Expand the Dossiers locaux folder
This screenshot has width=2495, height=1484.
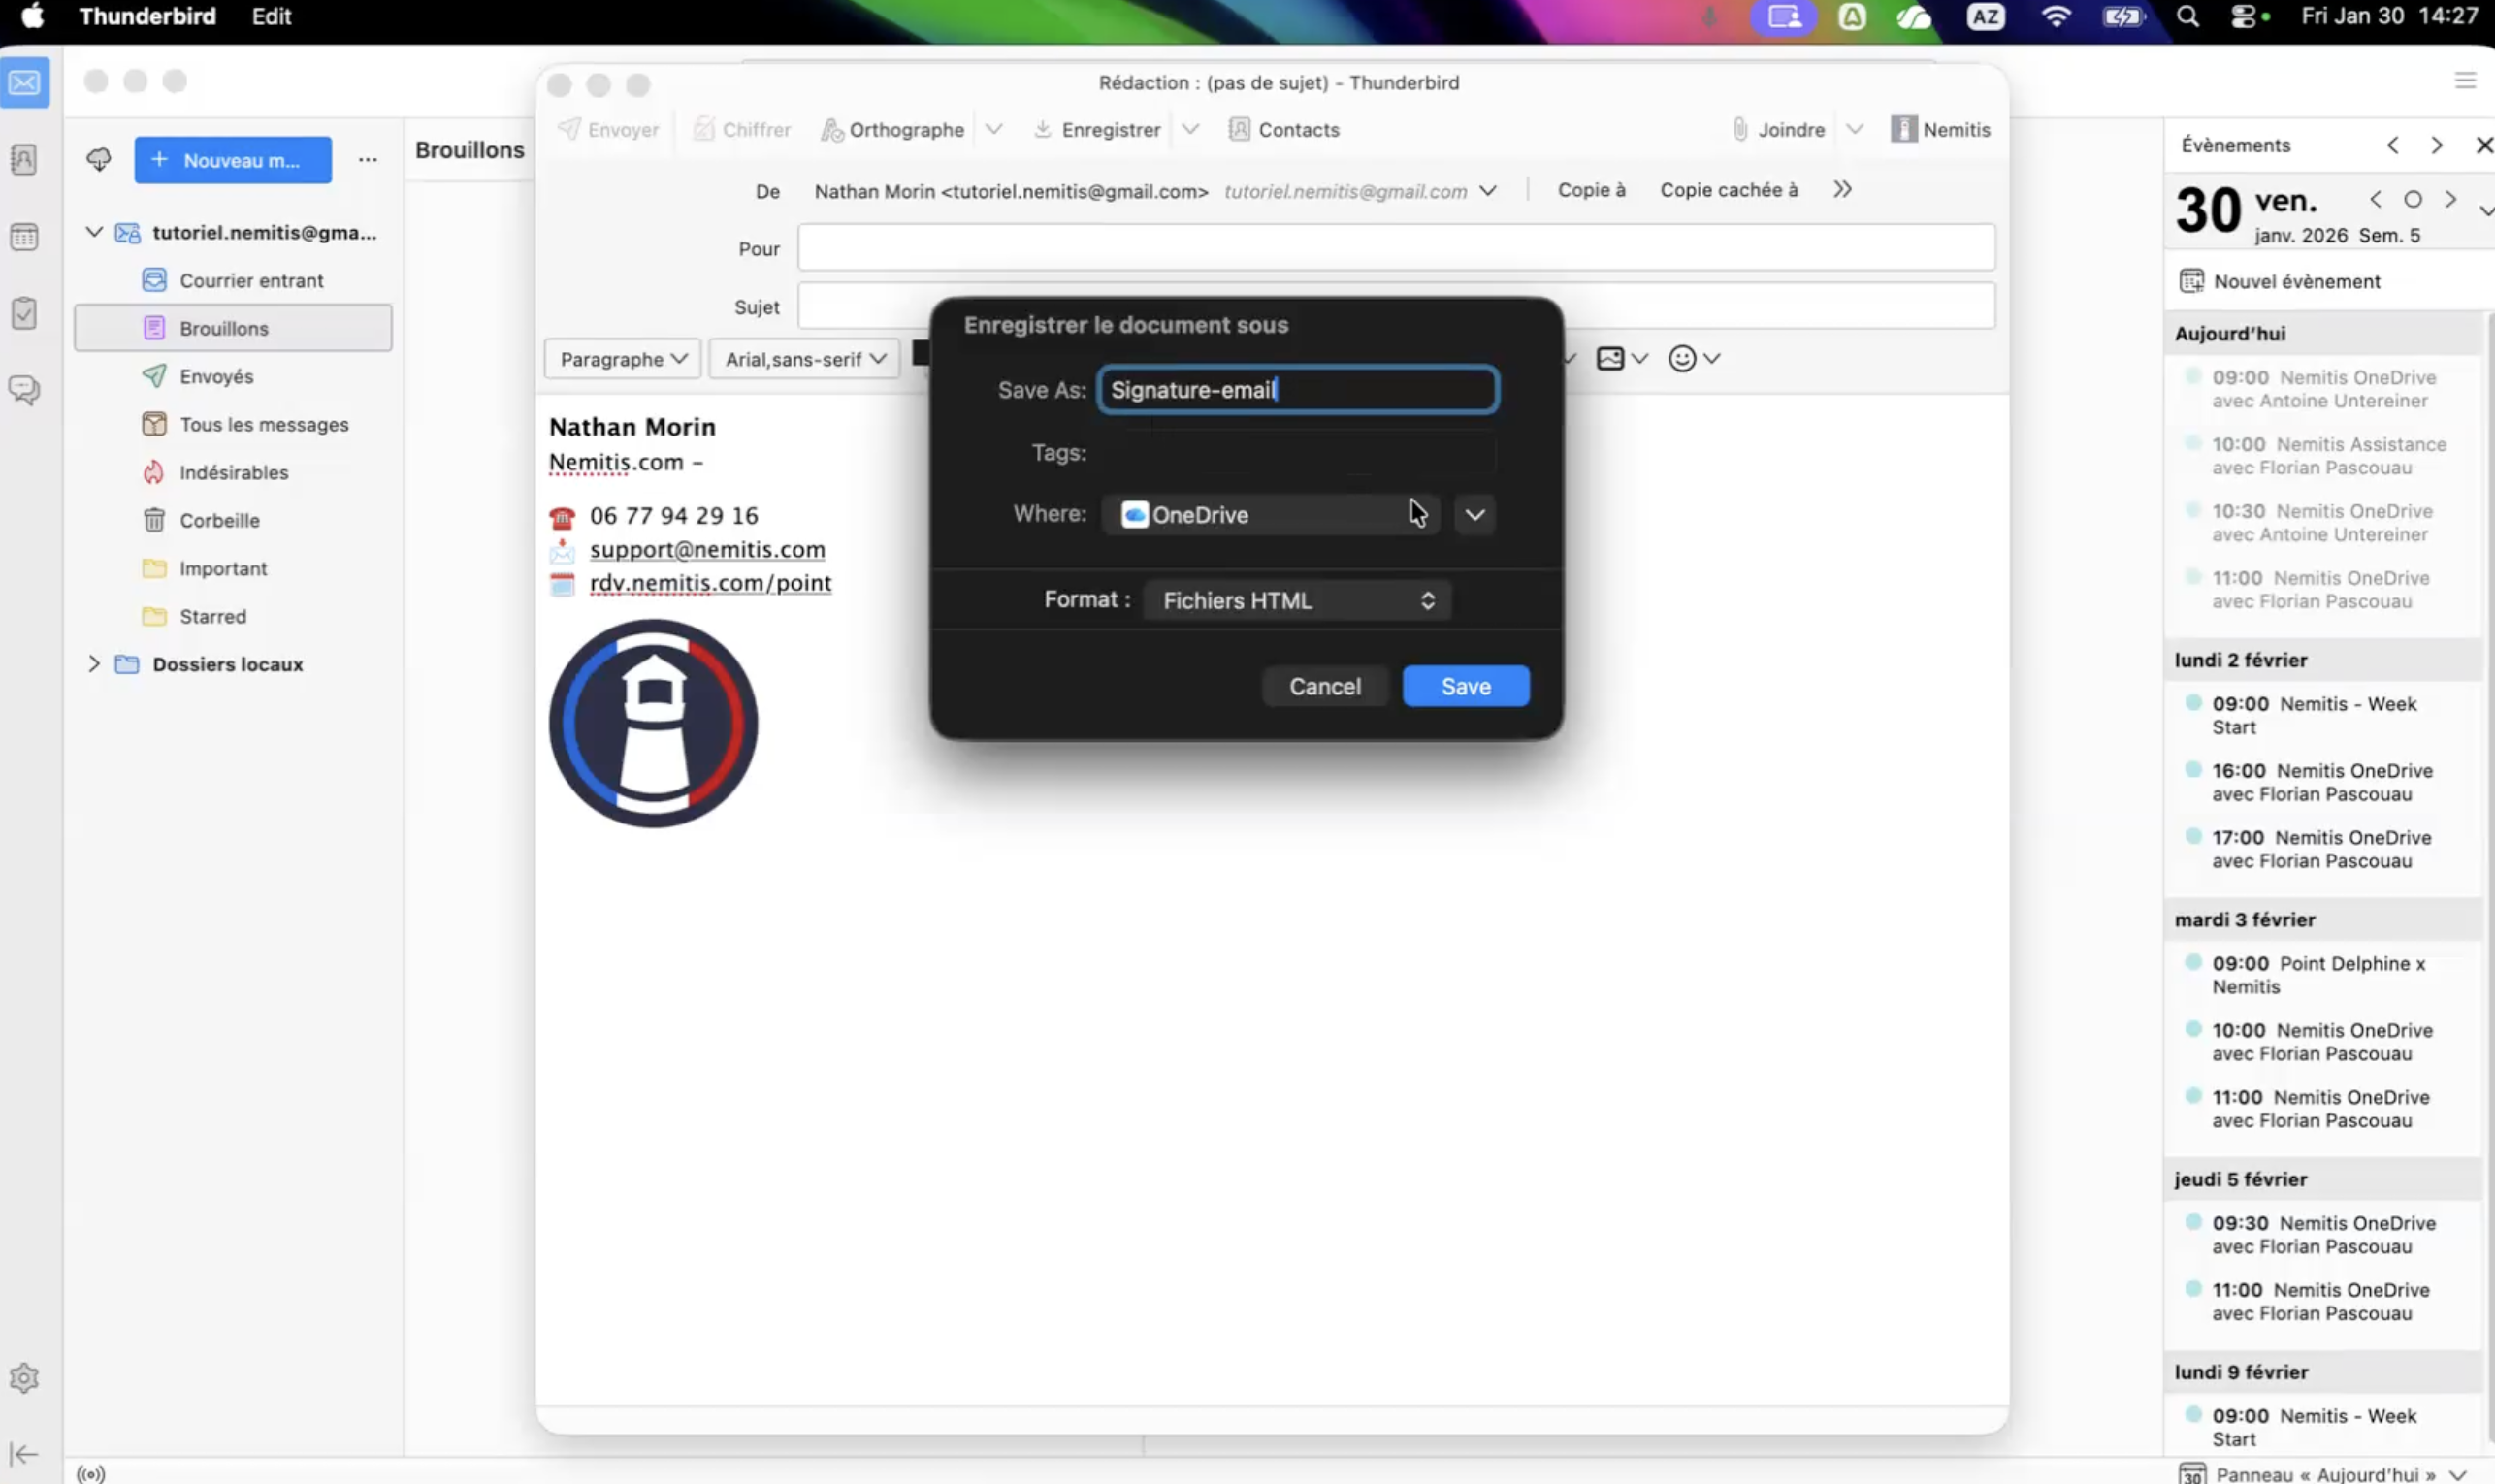(94, 663)
